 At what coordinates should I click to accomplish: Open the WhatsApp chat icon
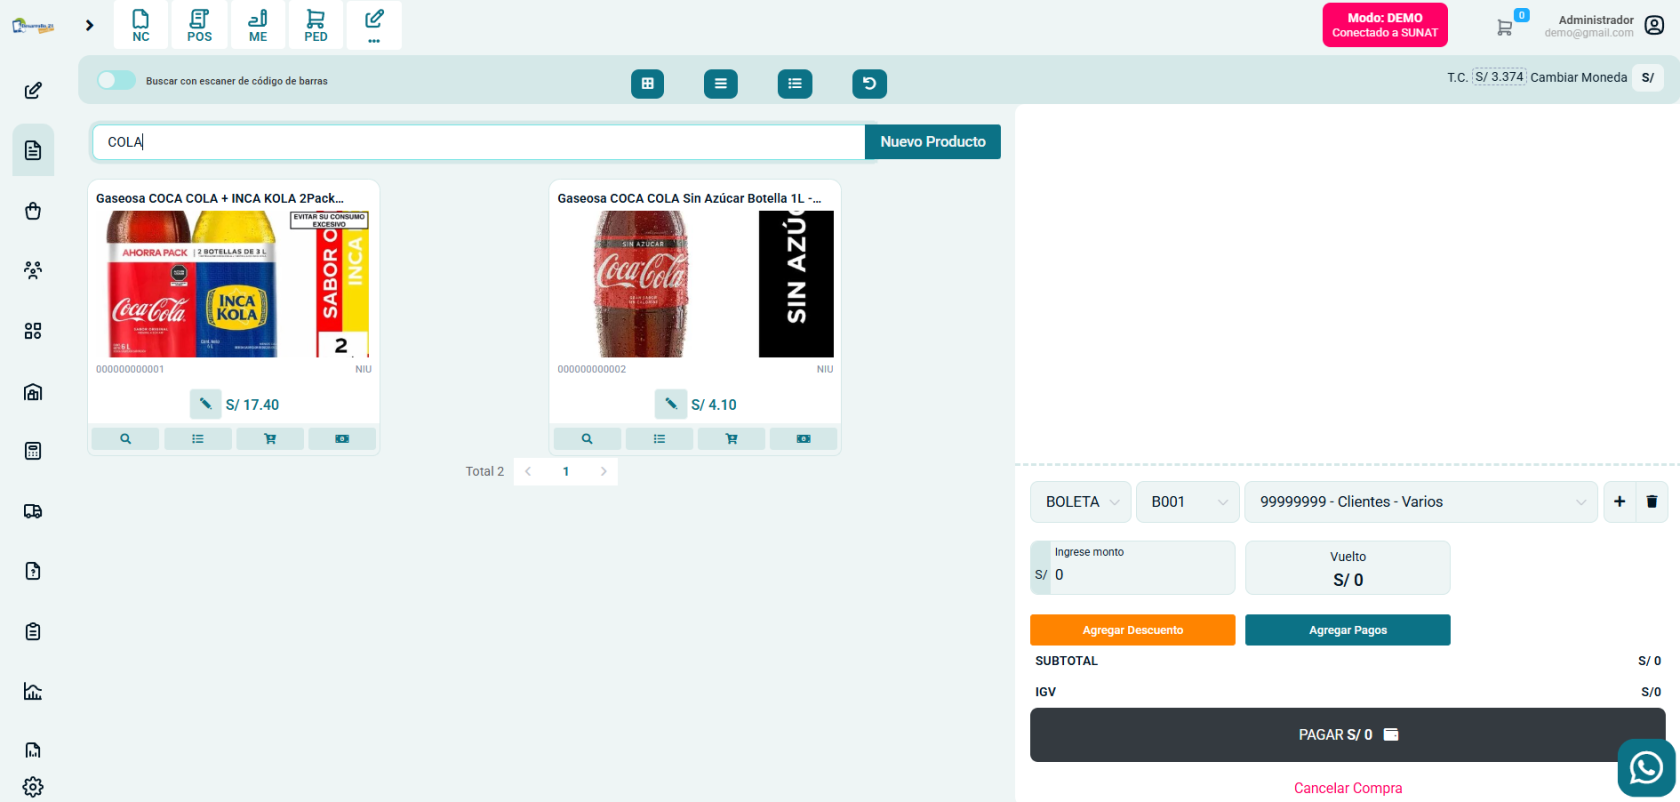(x=1645, y=768)
